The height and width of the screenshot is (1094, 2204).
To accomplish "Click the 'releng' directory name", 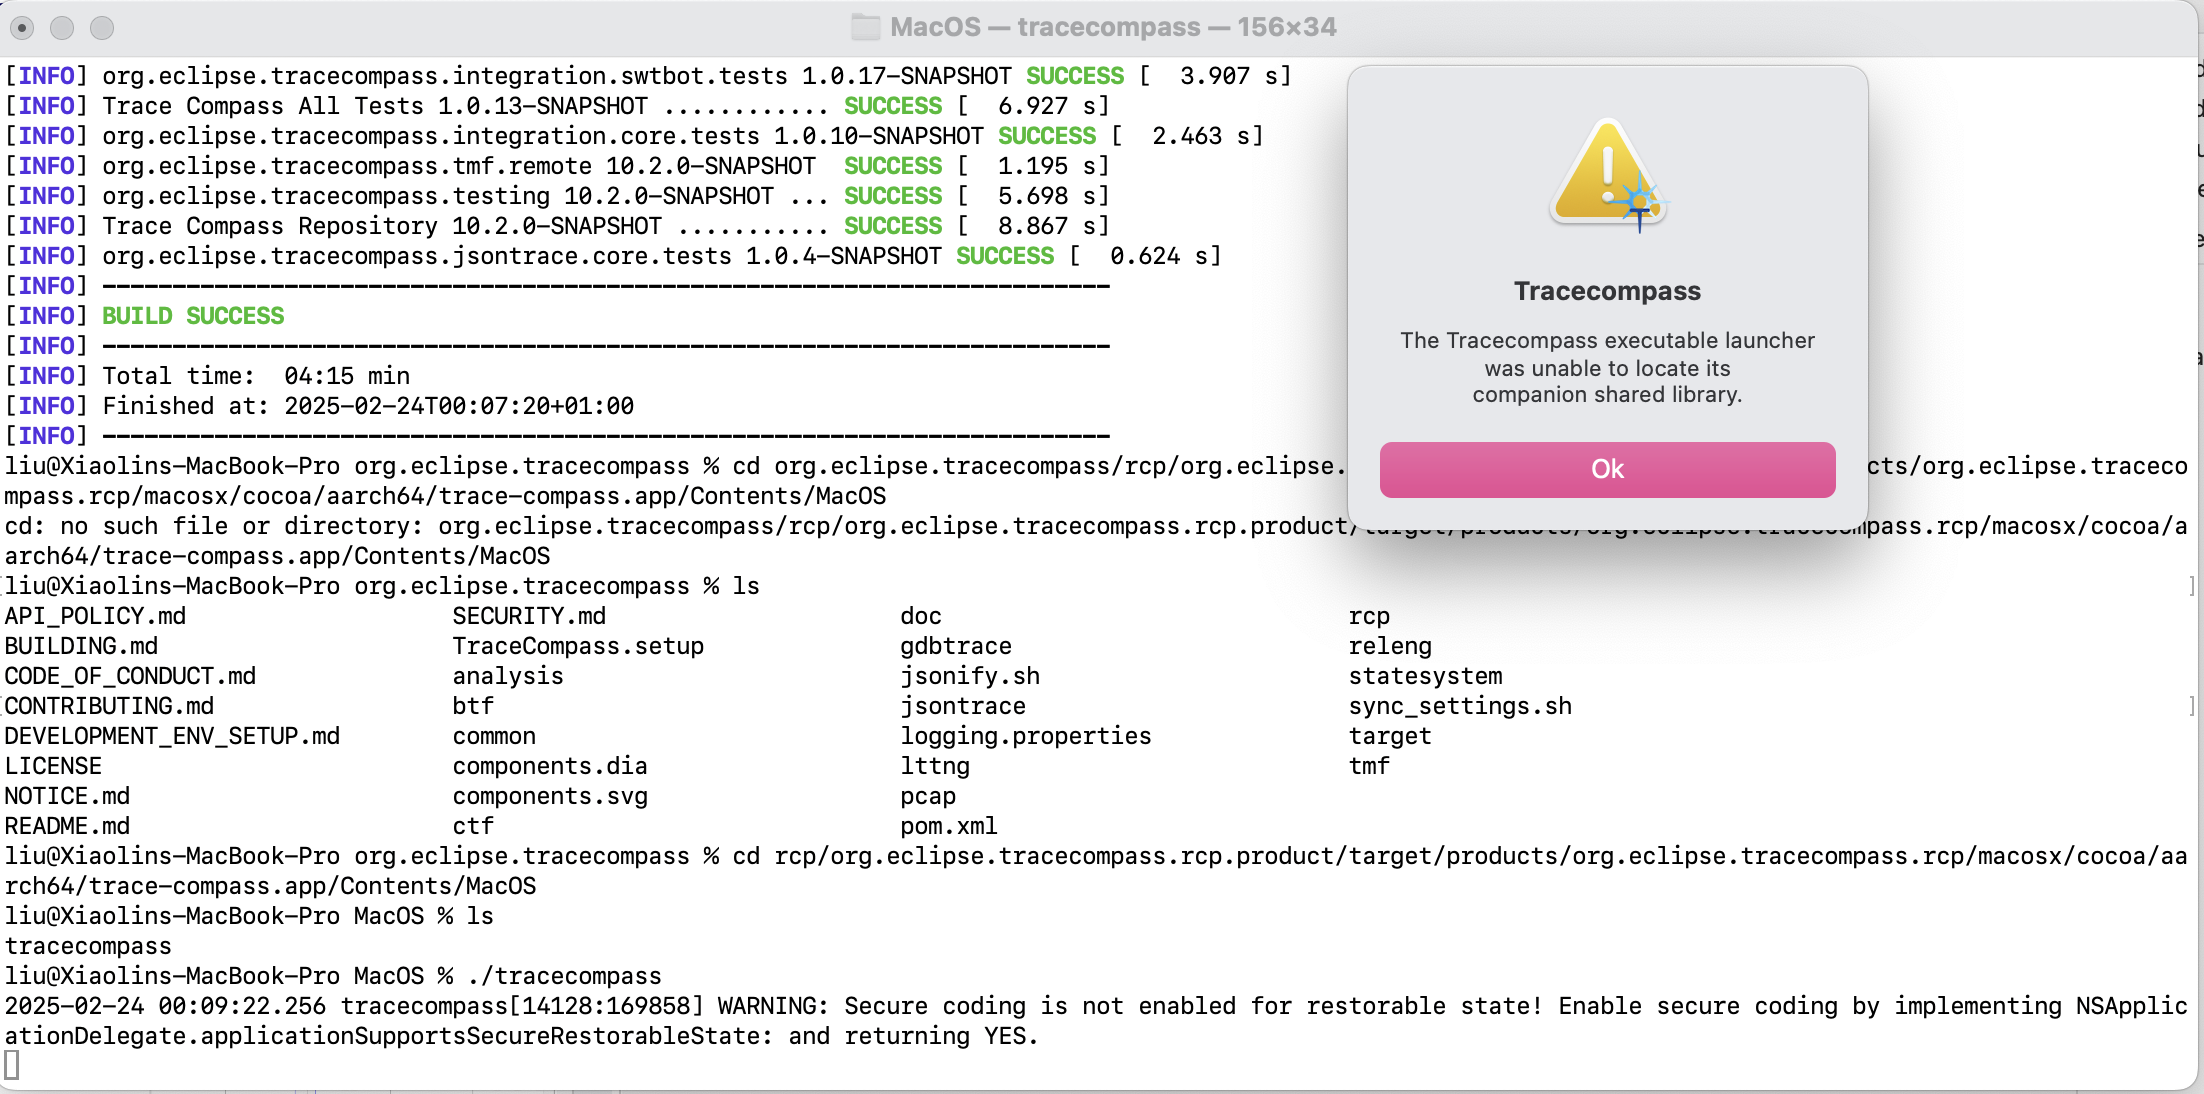I will coord(1390,646).
